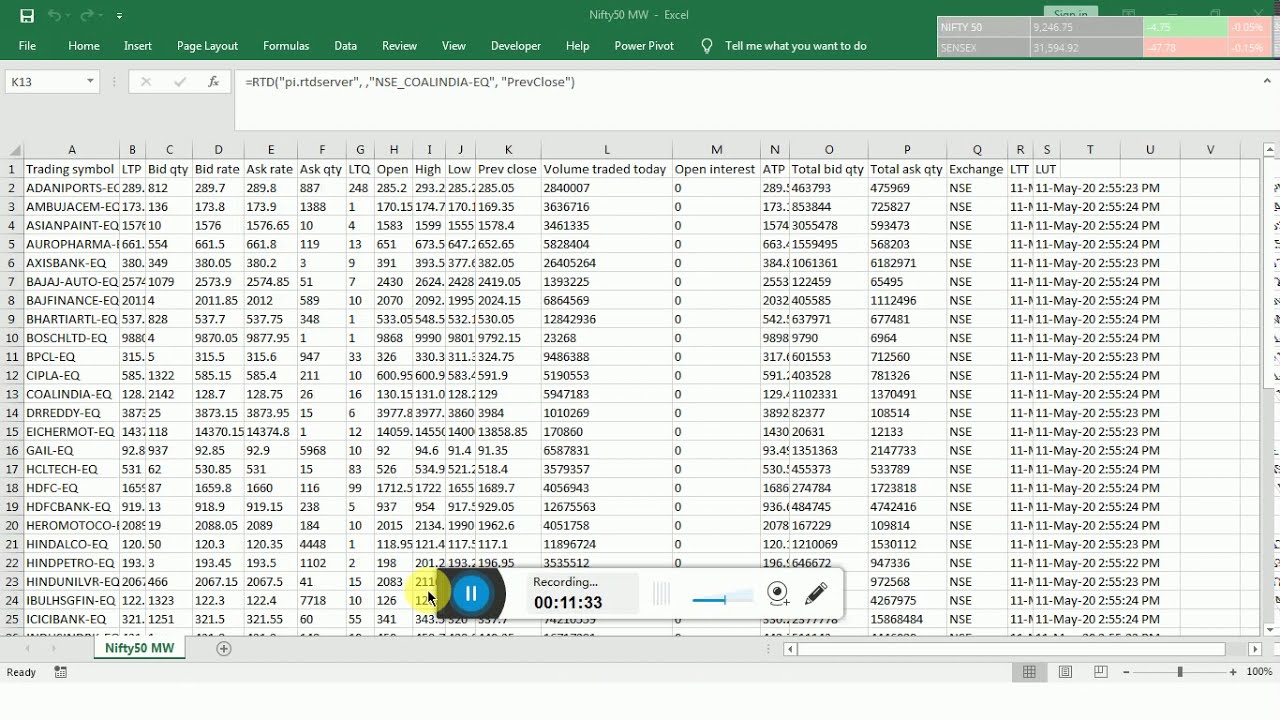Click previous sheet navigation arrow
The height and width of the screenshot is (720, 1280).
28,649
